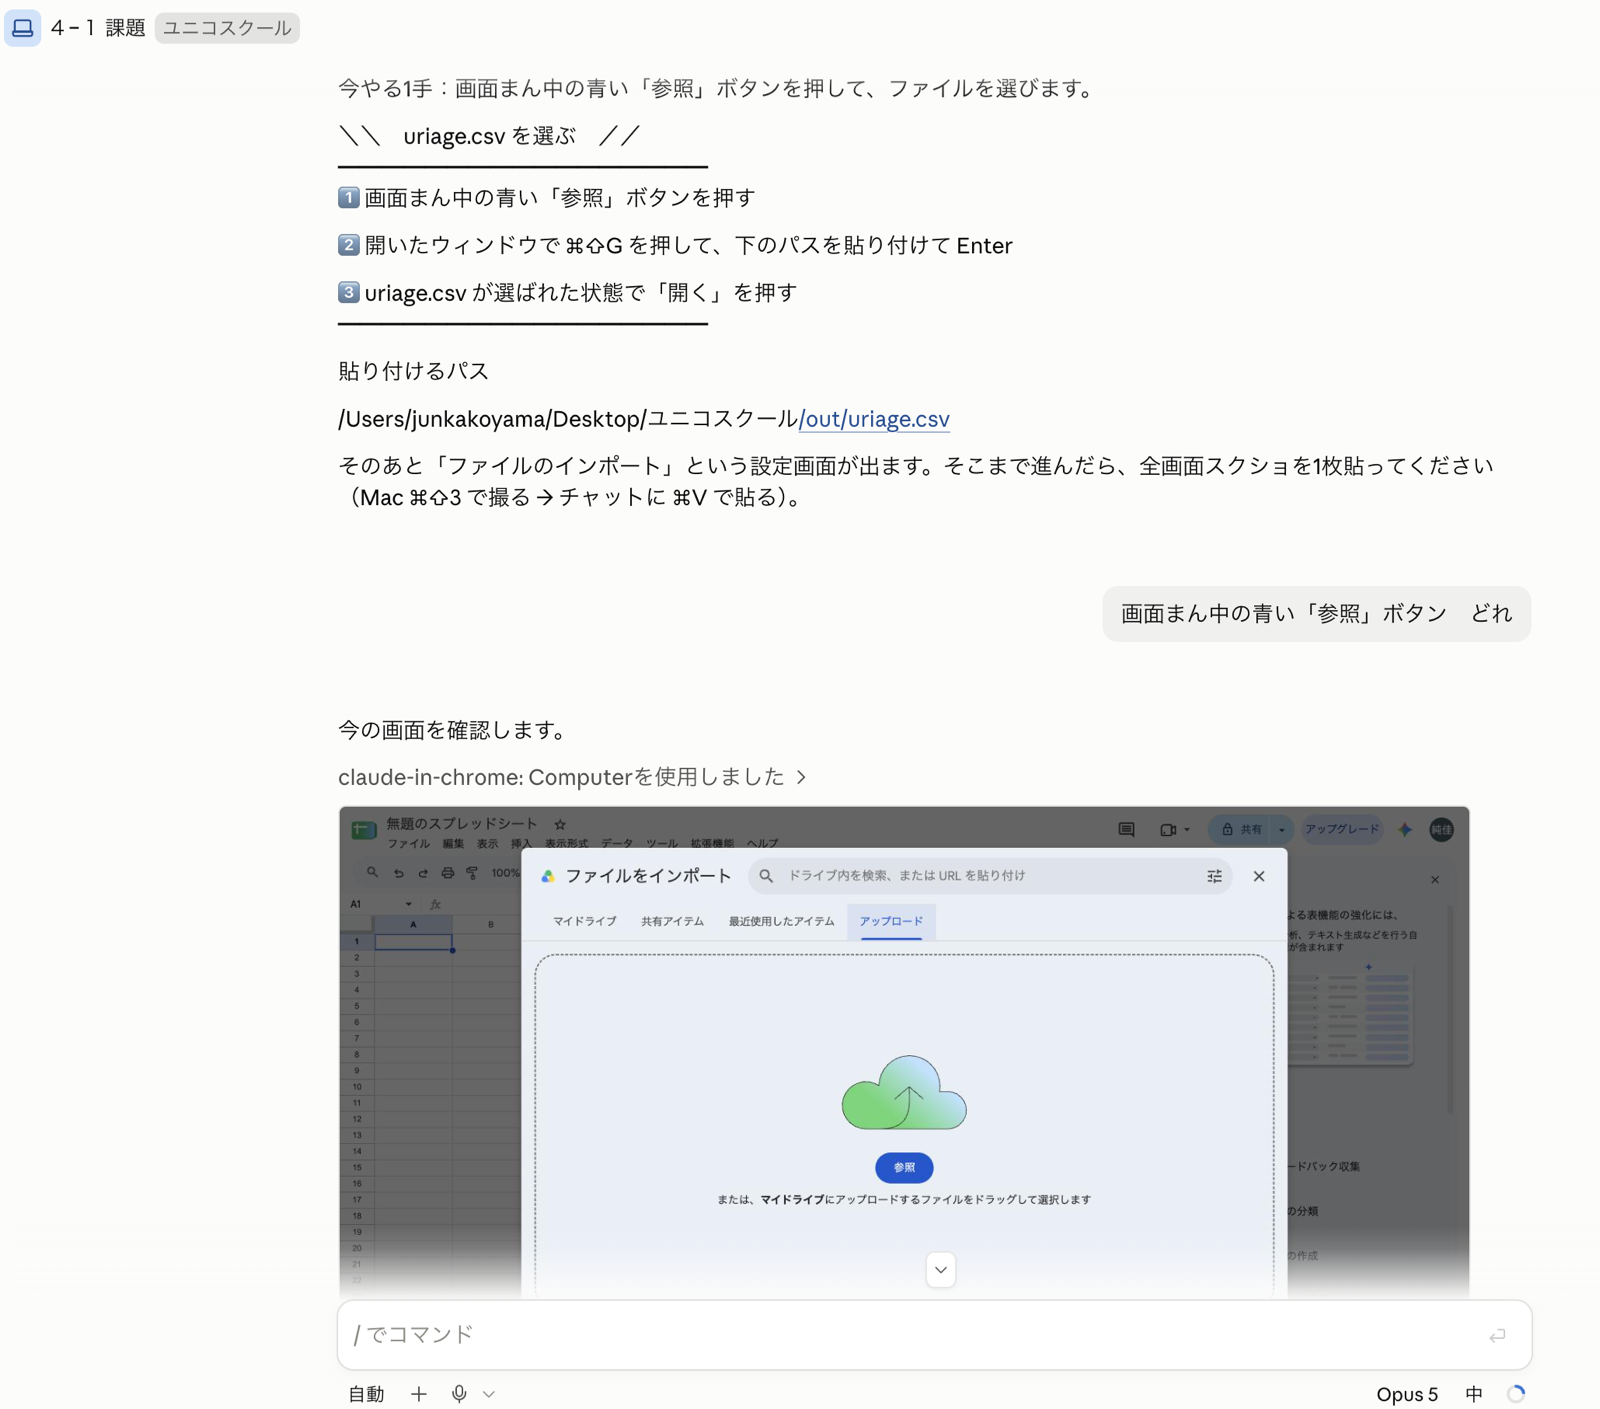Click the laptop icon beside the chat title
Viewport: 1600px width, 1409px height.
tap(22, 28)
